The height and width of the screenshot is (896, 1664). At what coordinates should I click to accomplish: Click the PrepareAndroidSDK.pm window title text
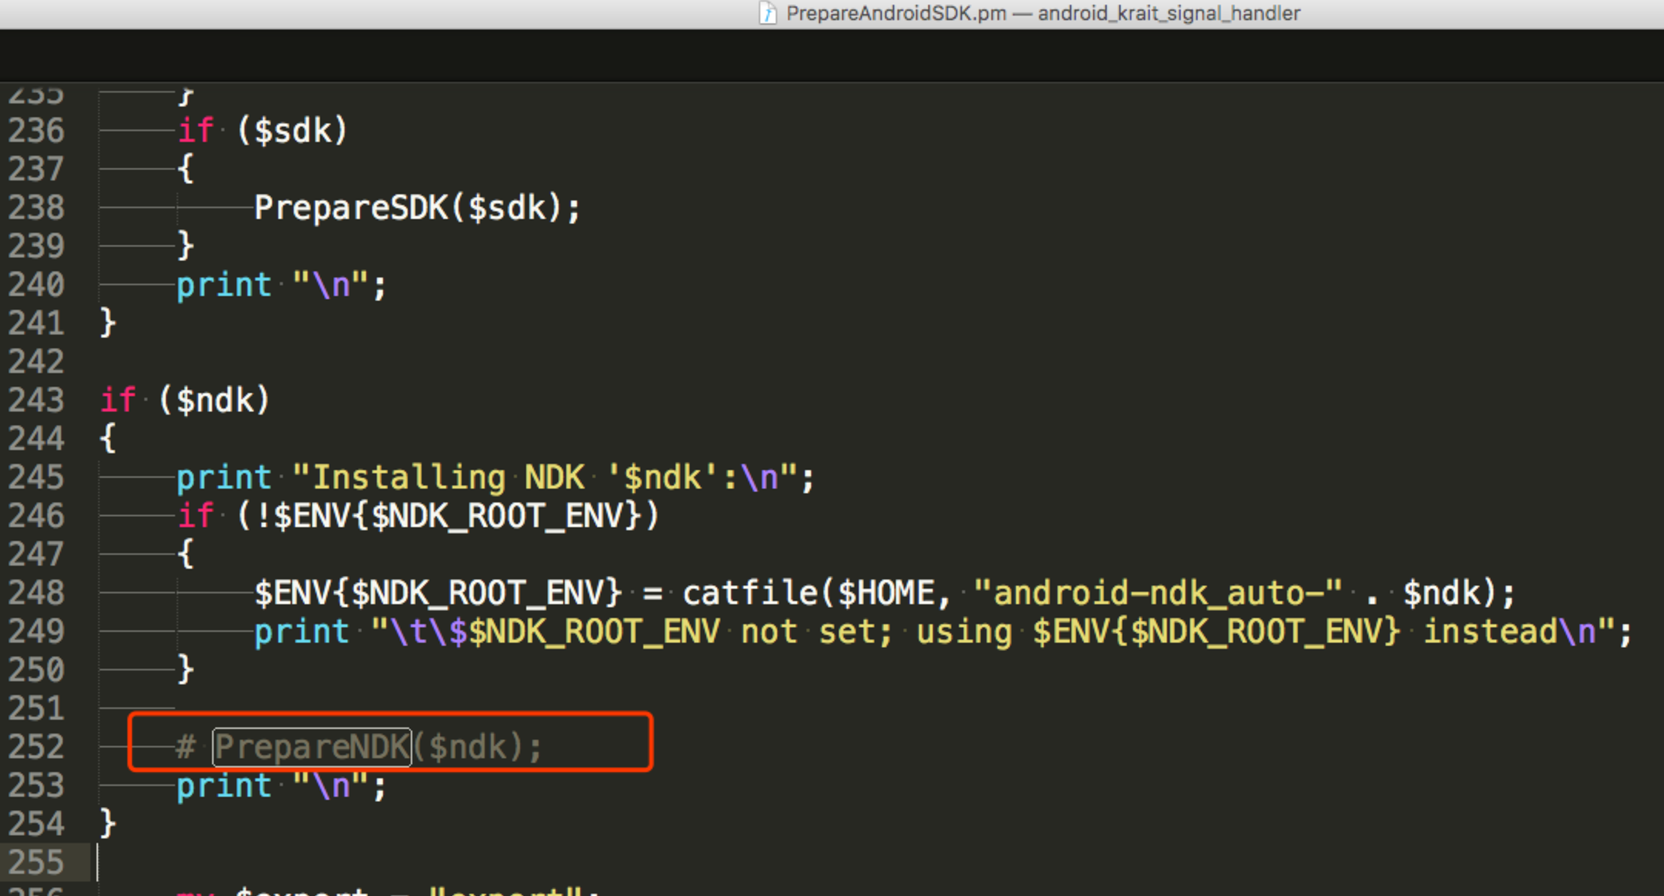tap(1043, 13)
